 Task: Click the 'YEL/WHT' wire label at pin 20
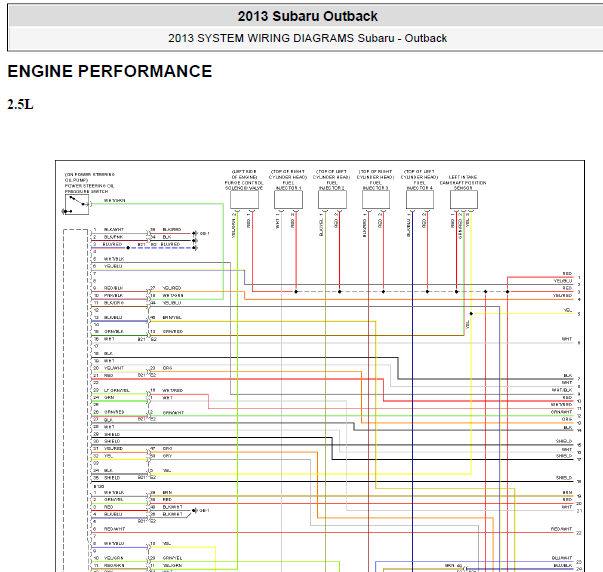pos(114,368)
